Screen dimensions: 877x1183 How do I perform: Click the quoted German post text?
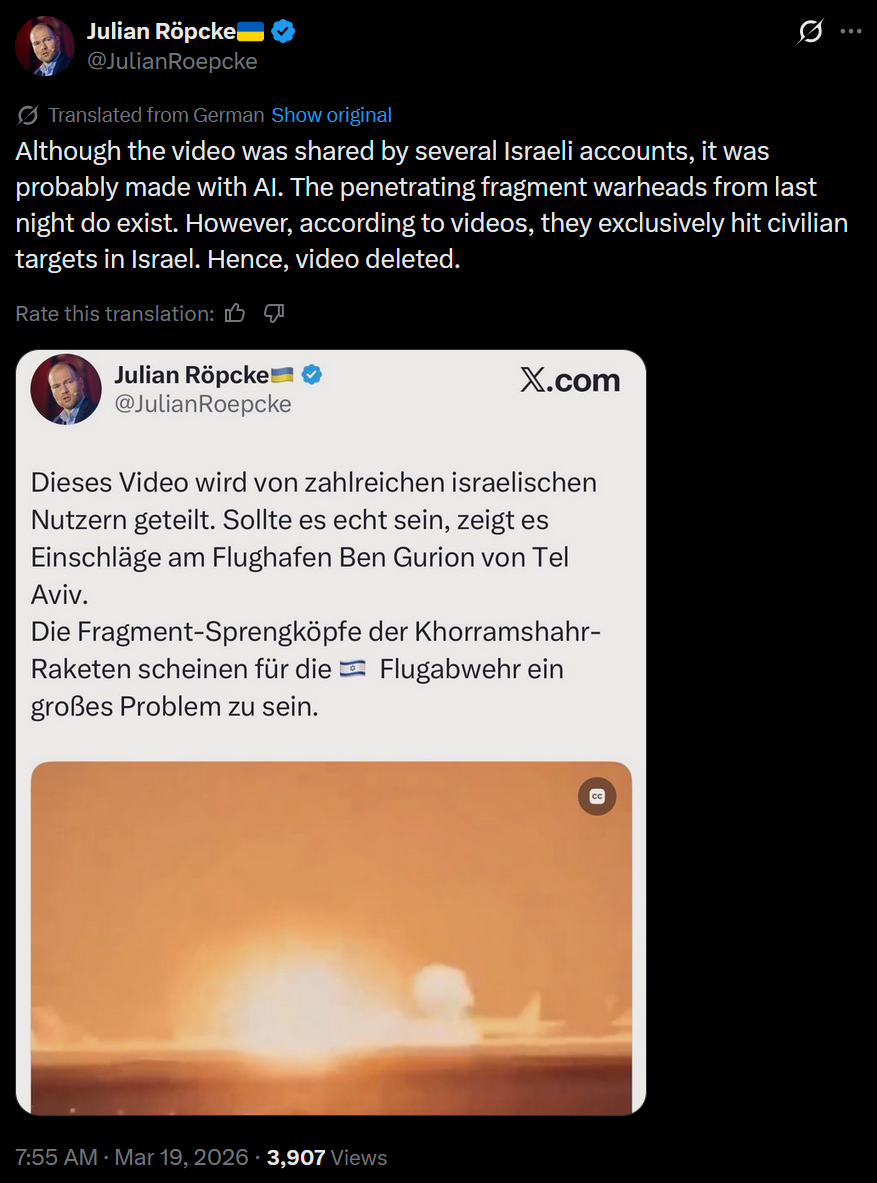(x=315, y=594)
